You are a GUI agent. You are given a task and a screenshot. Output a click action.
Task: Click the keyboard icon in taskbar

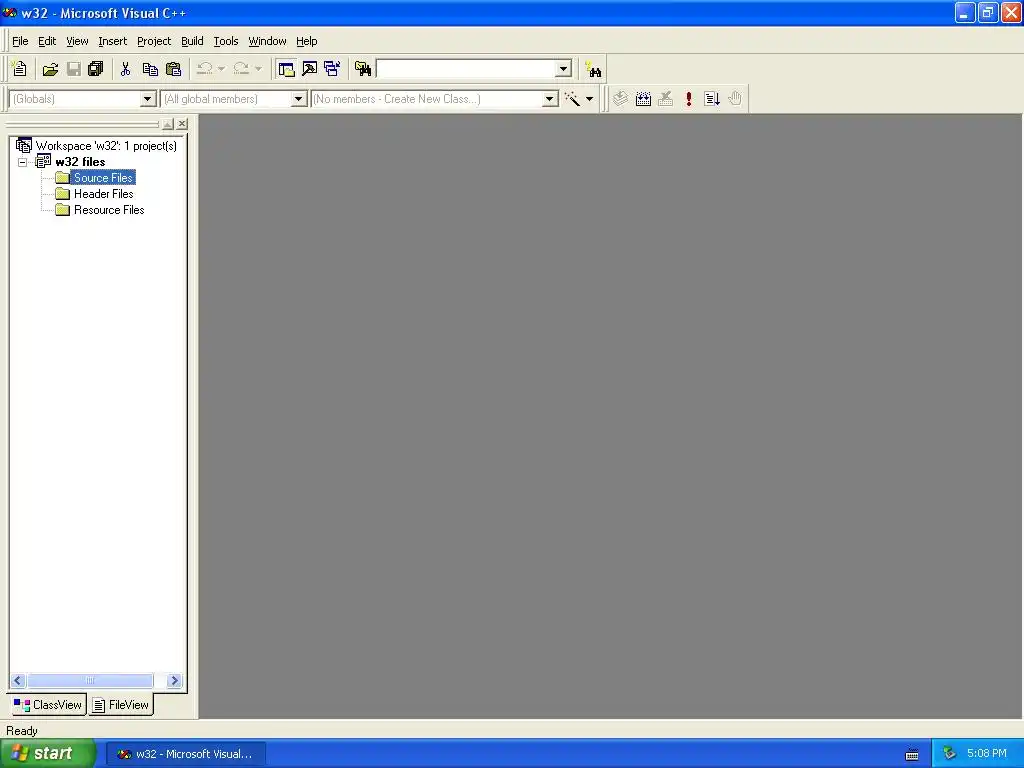click(x=912, y=754)
